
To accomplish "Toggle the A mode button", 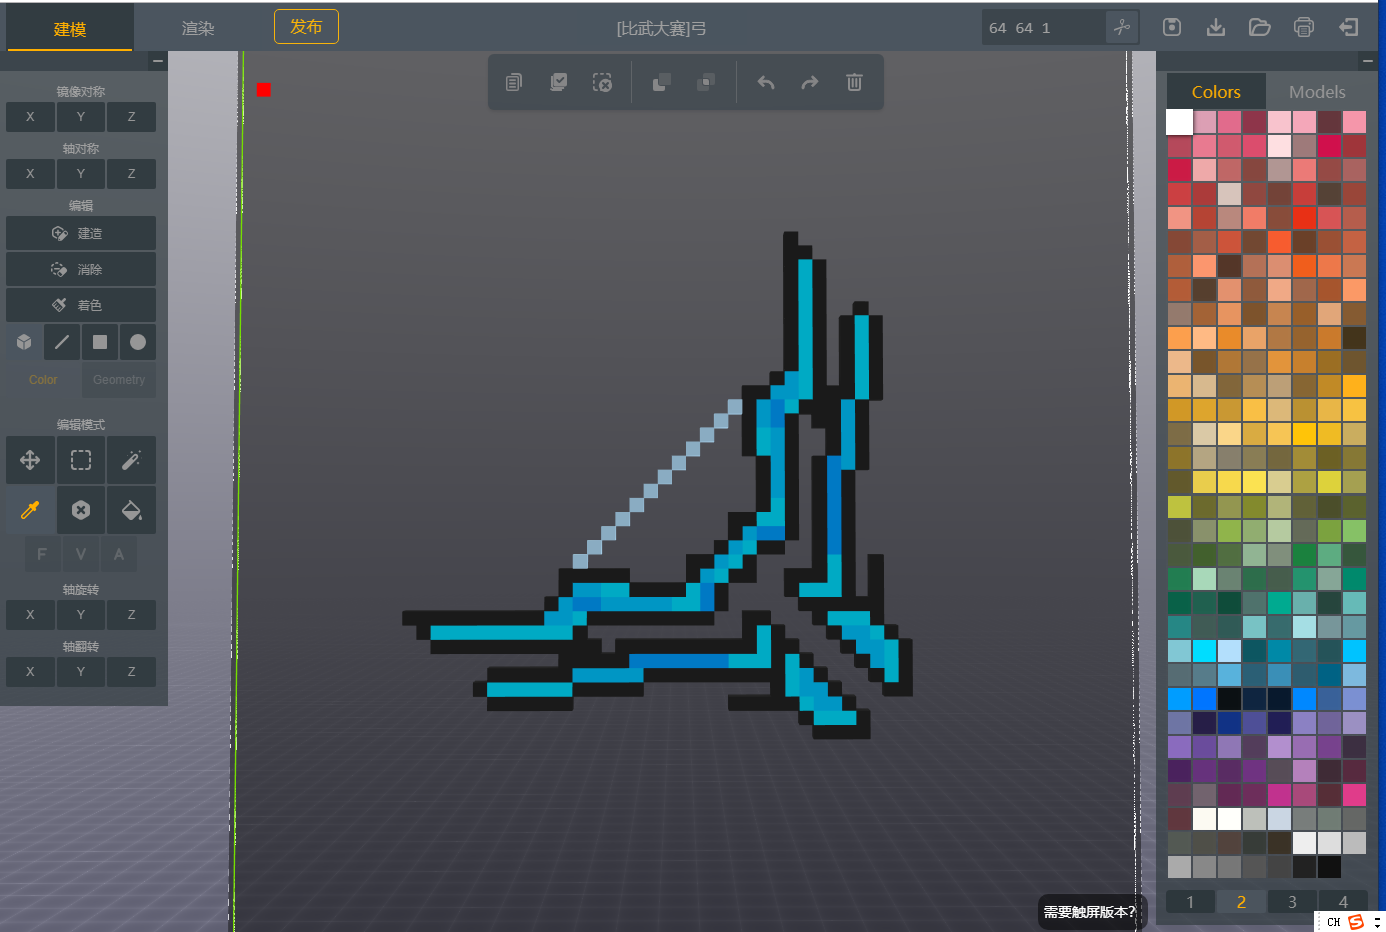I will tap(119, 554).
